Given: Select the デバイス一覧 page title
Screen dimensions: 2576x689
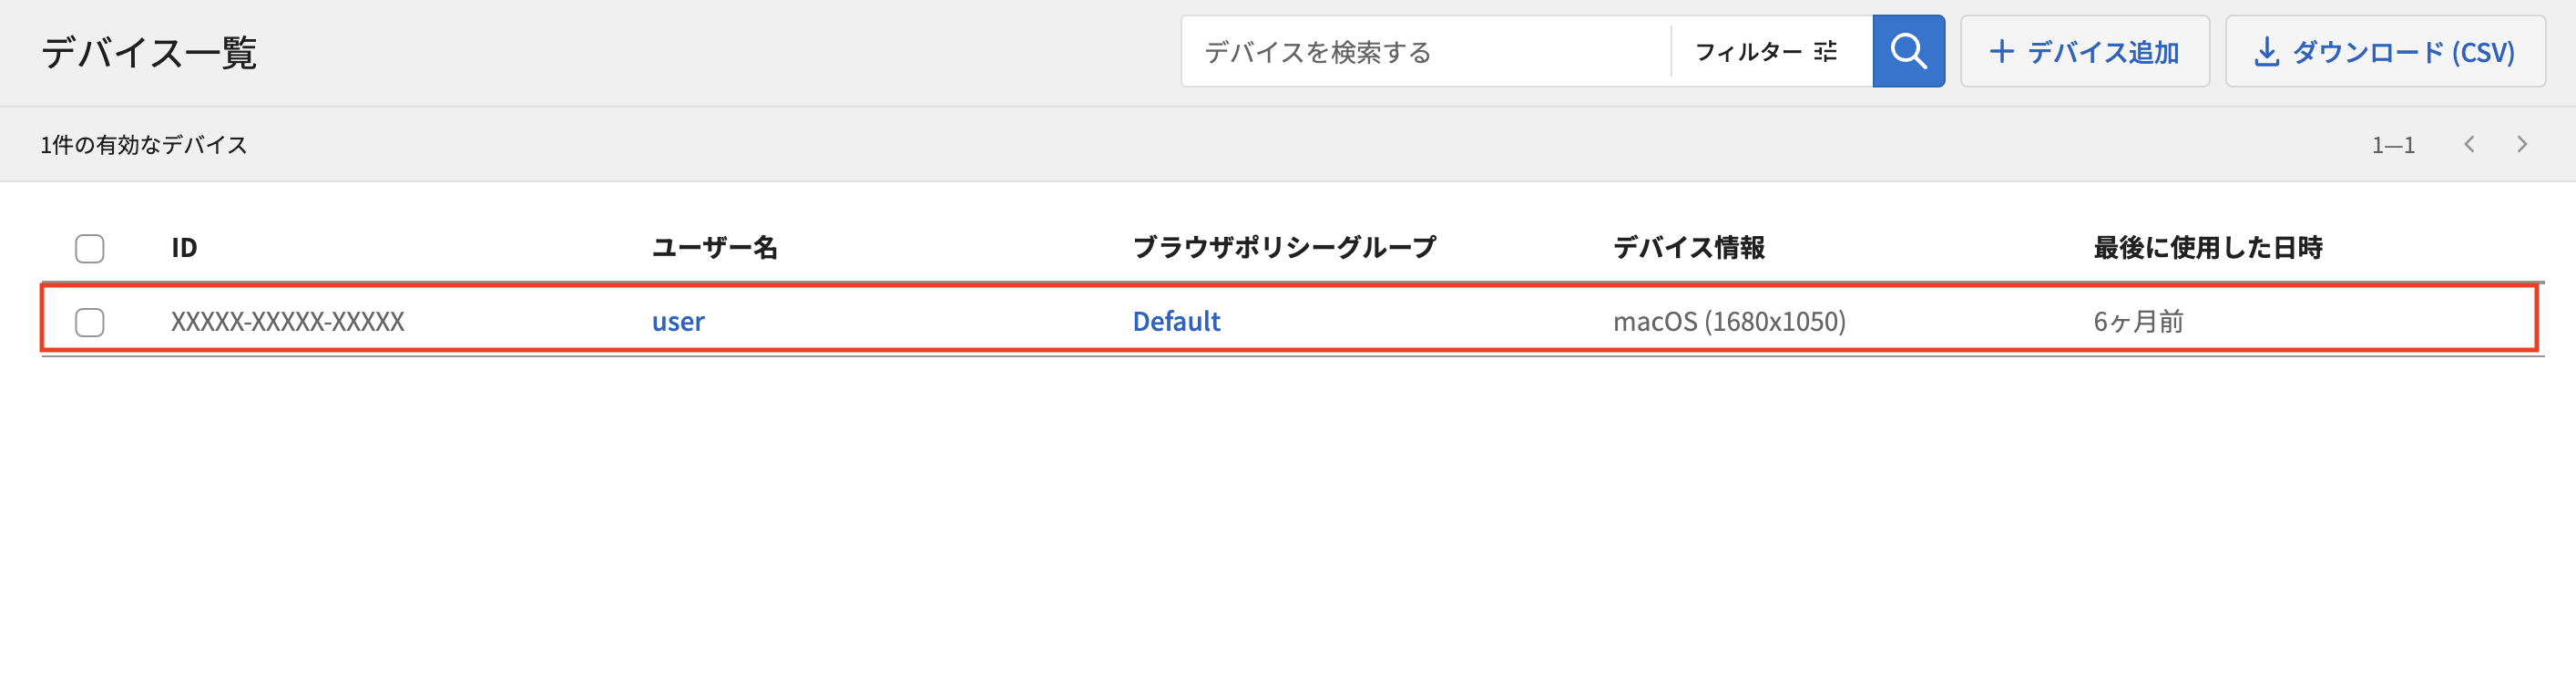Looking at the screenshot, I should (150, 52).
